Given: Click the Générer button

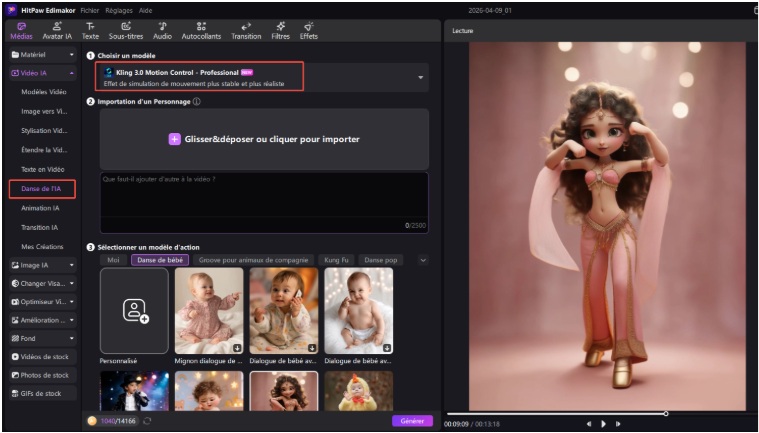Looking at the screenshot, I should tap(411, 421).
